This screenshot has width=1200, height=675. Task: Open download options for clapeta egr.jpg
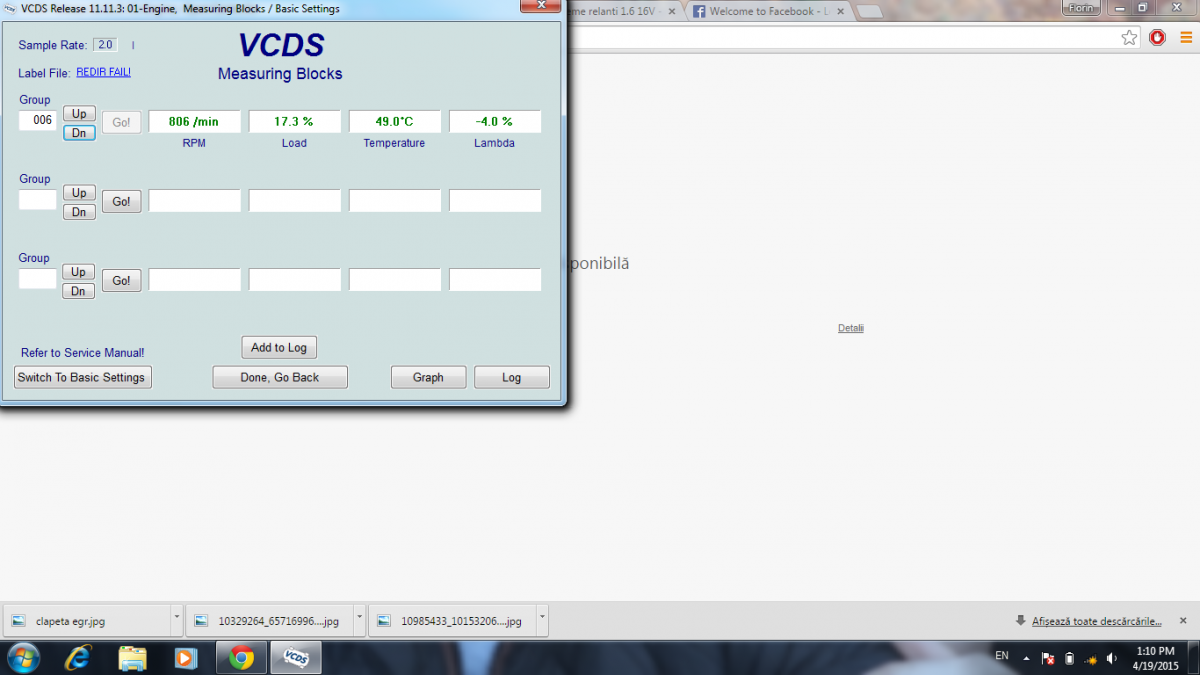coord(177,617)
